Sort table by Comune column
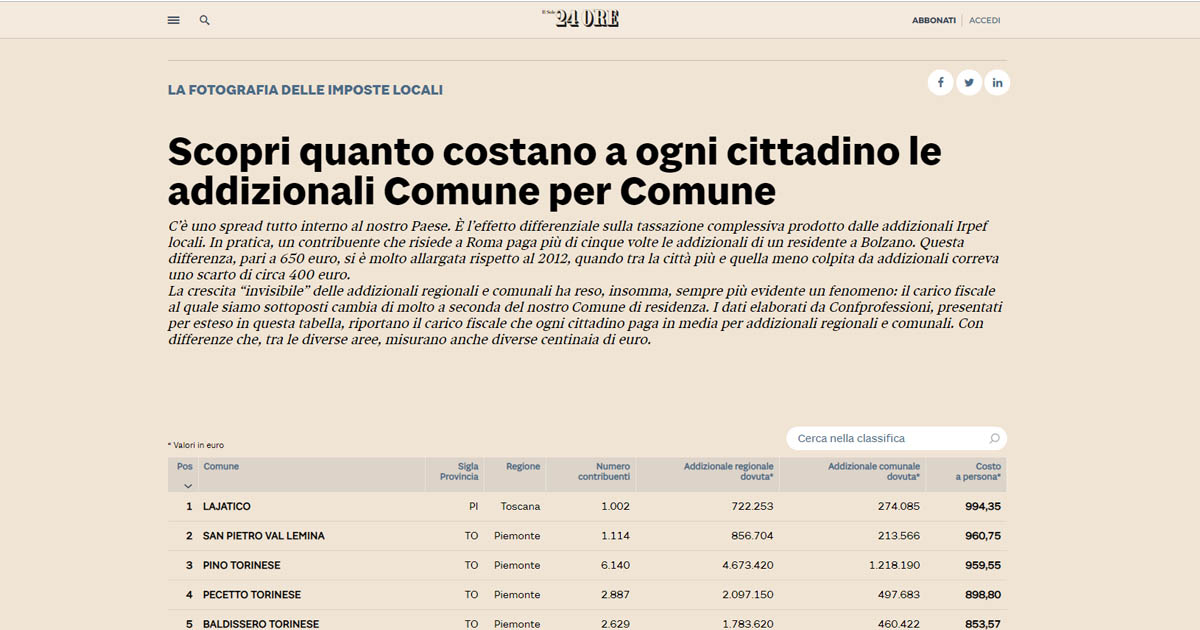 click(221, 467)
